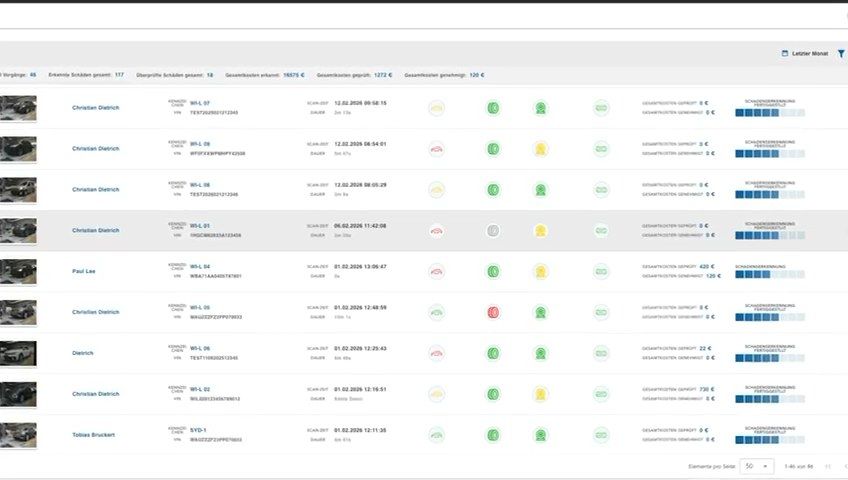Click green car icon in Tobias Bruckert row
848x480 pixels.
point(436,435)
